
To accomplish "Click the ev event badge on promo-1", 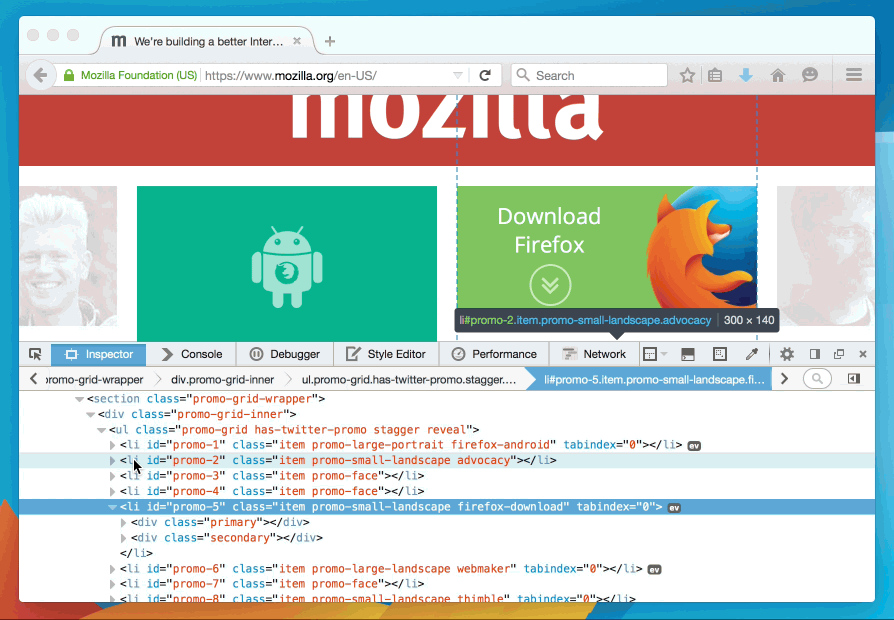I will tap(693, 445).
